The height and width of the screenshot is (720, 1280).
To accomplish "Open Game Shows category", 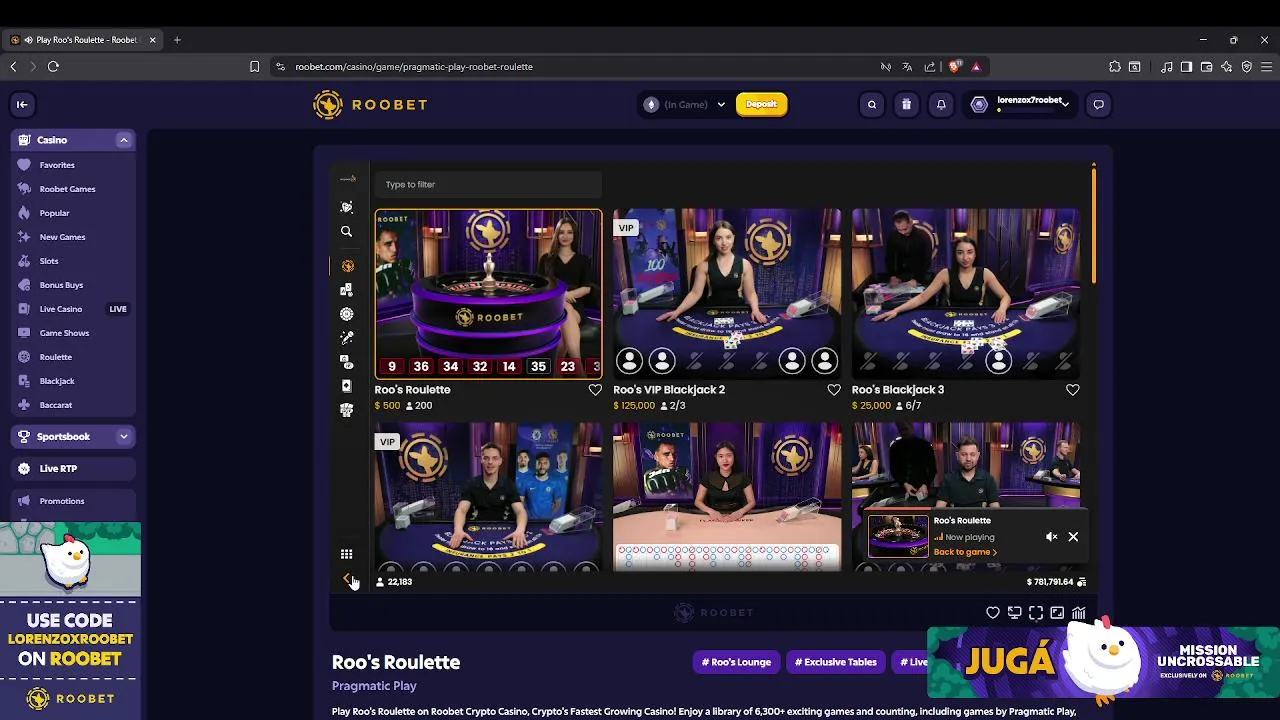I will 64,333.
